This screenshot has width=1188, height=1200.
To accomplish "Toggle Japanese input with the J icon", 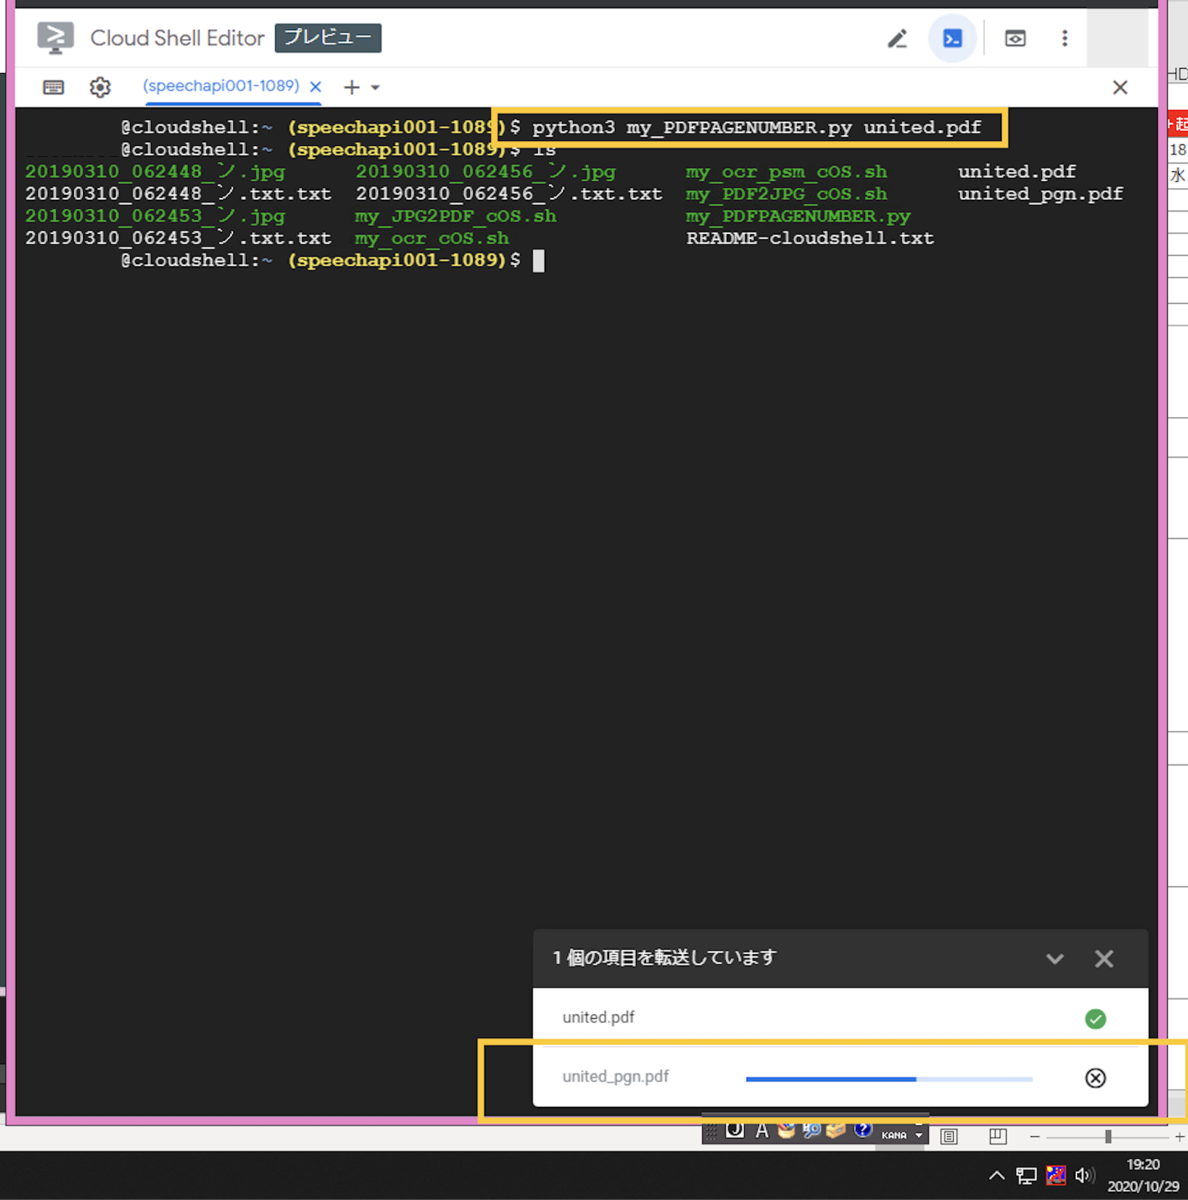I will (x=735, y=1130).
